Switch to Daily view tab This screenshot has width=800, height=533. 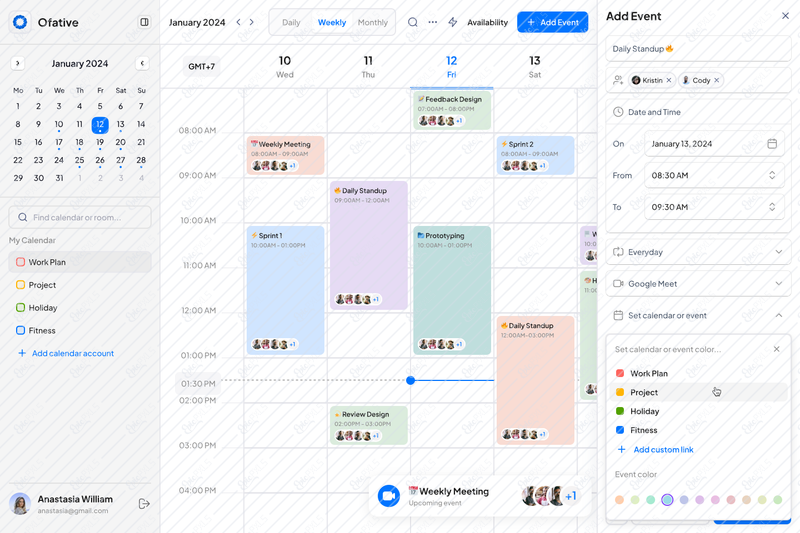pos(291,22)
